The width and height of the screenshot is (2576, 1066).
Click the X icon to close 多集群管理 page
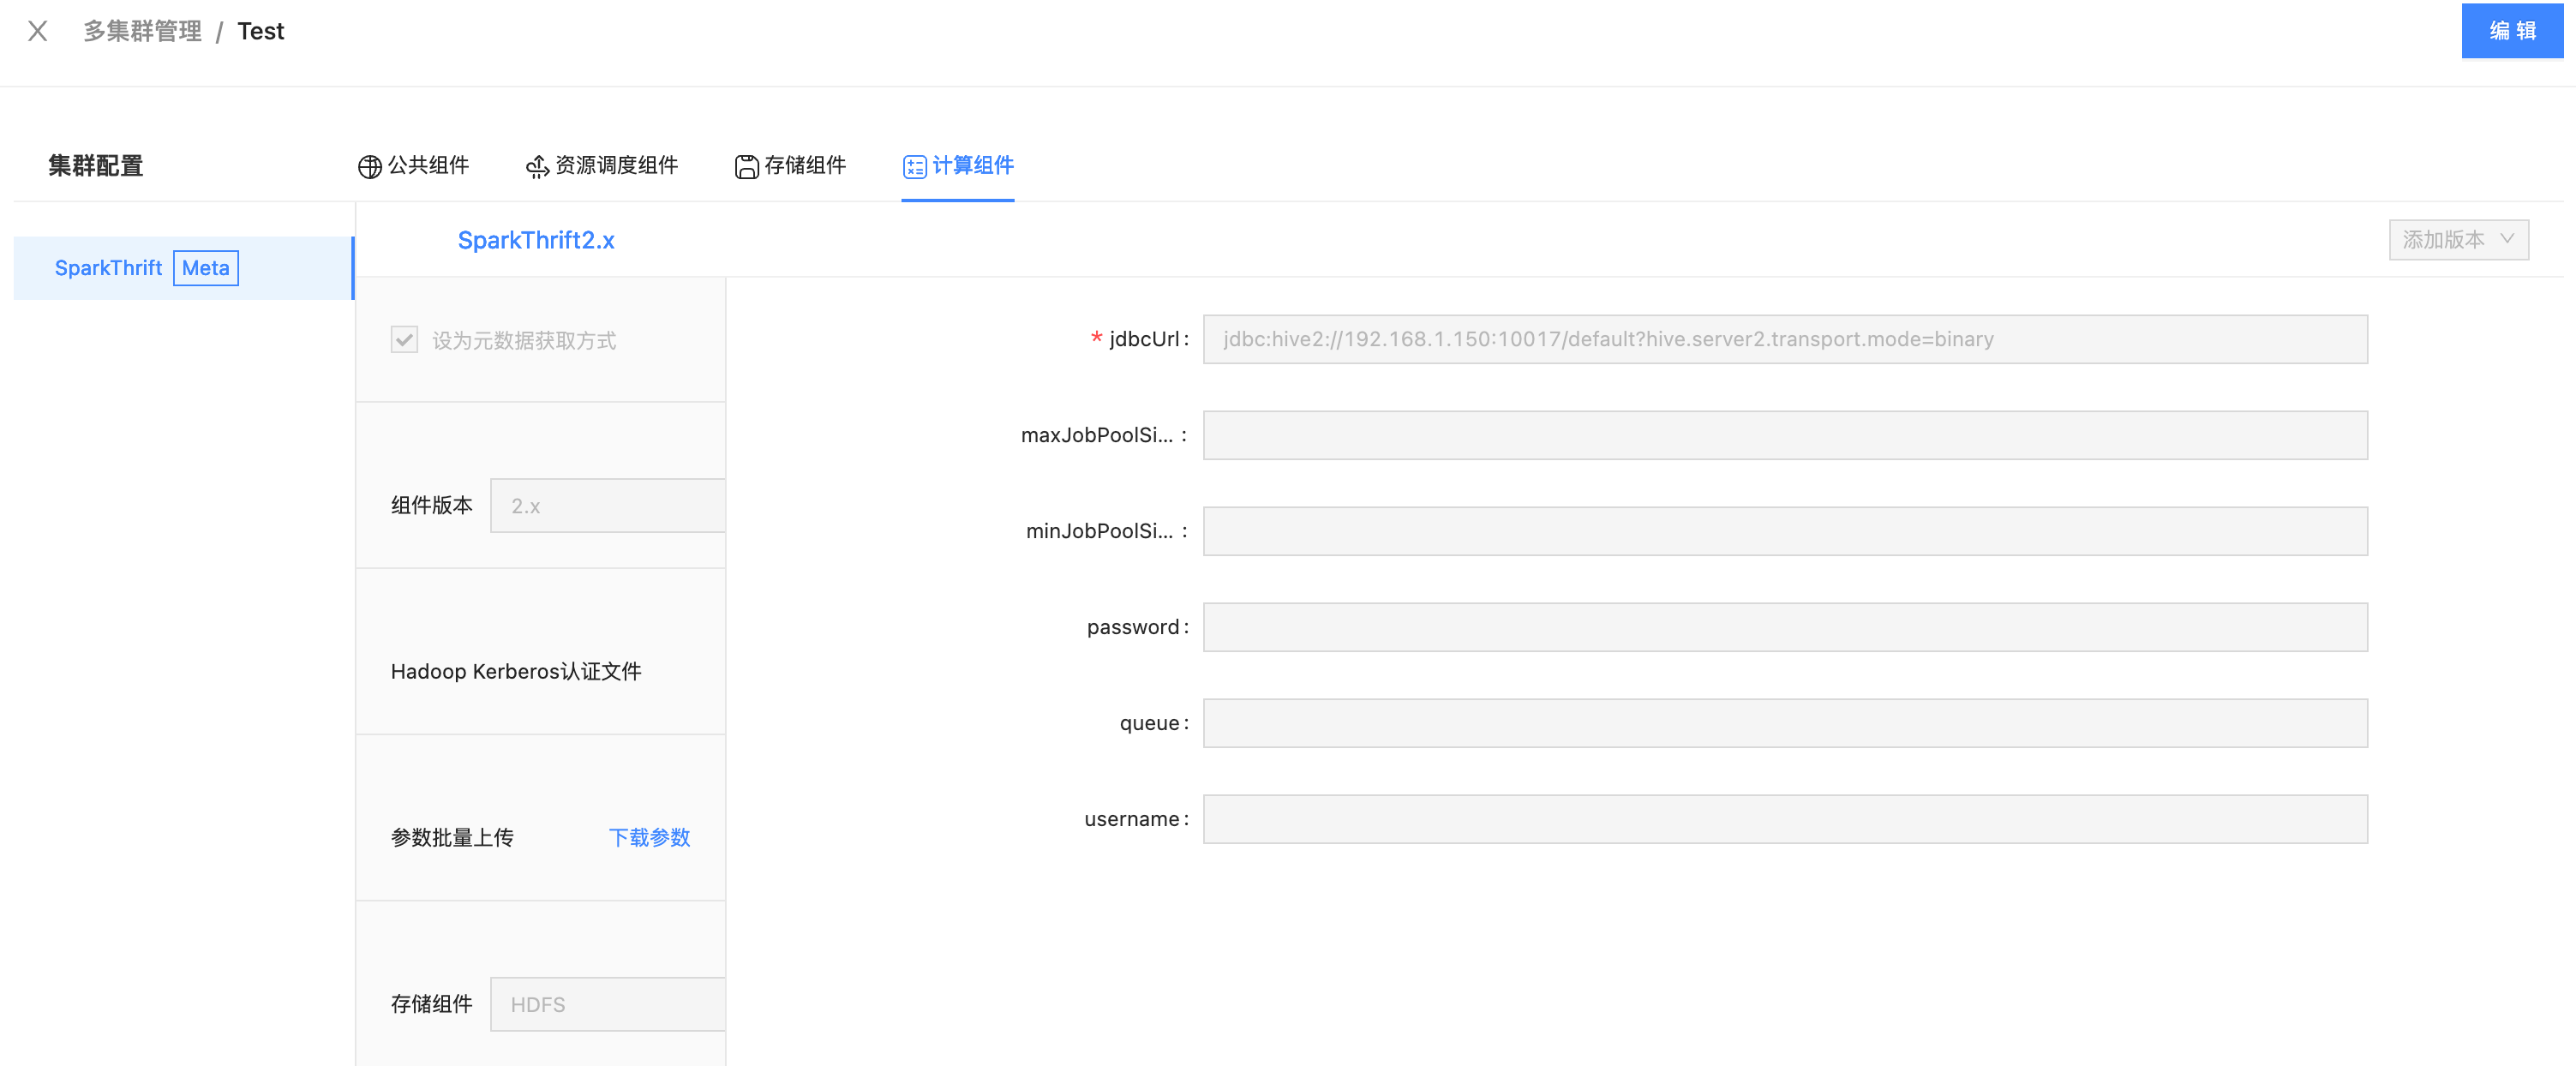(x=37, y=31)
